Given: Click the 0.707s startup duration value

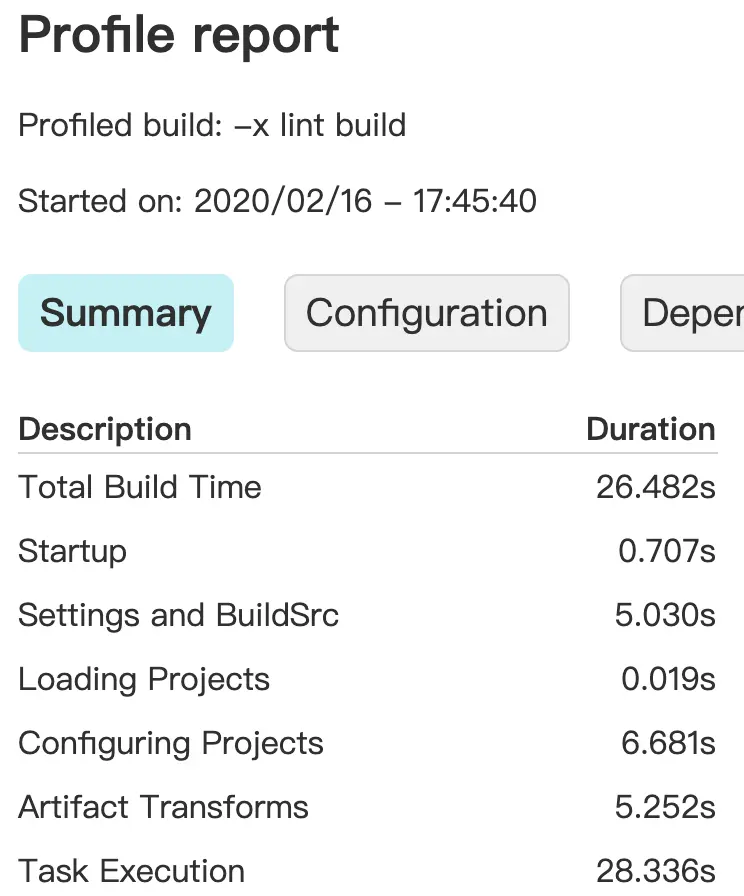Looking at the screenshot, I should 667,551.
